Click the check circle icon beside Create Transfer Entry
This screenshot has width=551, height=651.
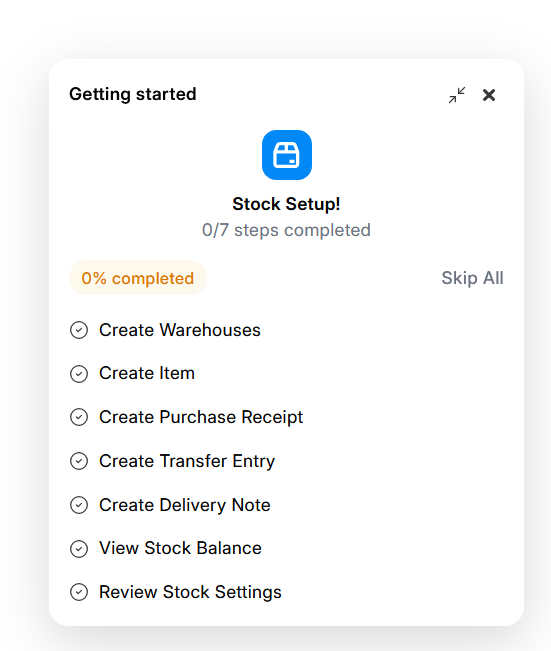pos(79,461)
